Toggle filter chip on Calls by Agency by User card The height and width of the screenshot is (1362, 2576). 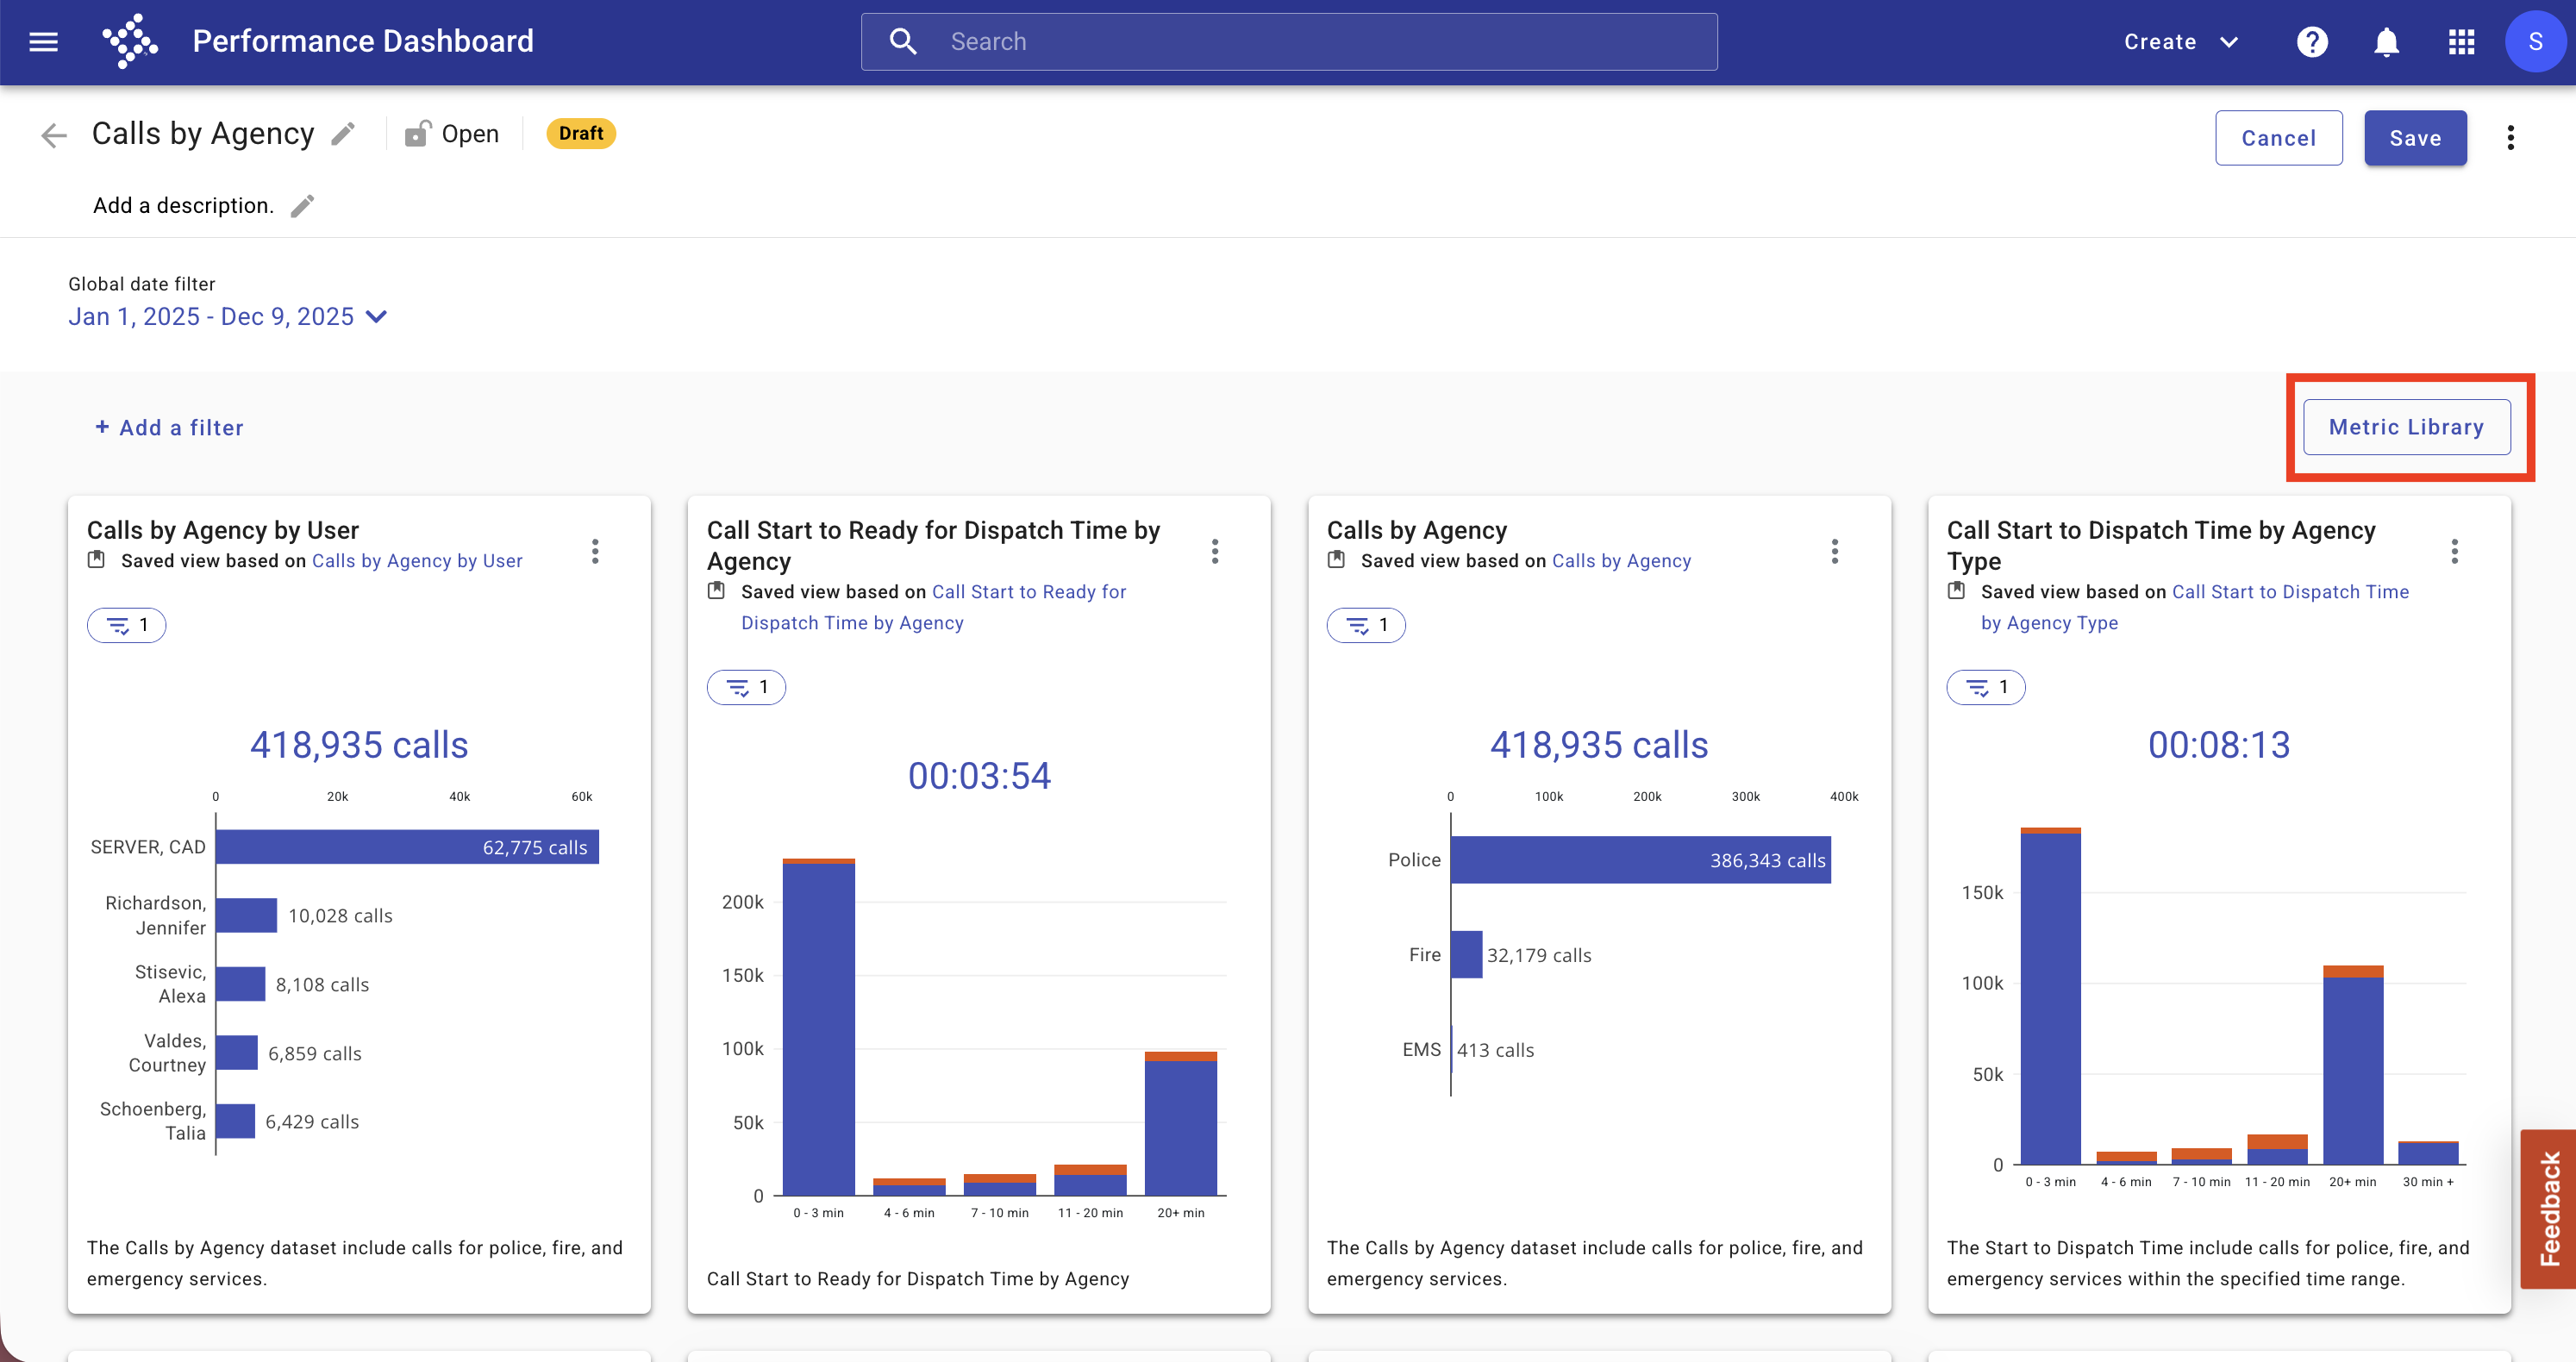coord(127,625)
